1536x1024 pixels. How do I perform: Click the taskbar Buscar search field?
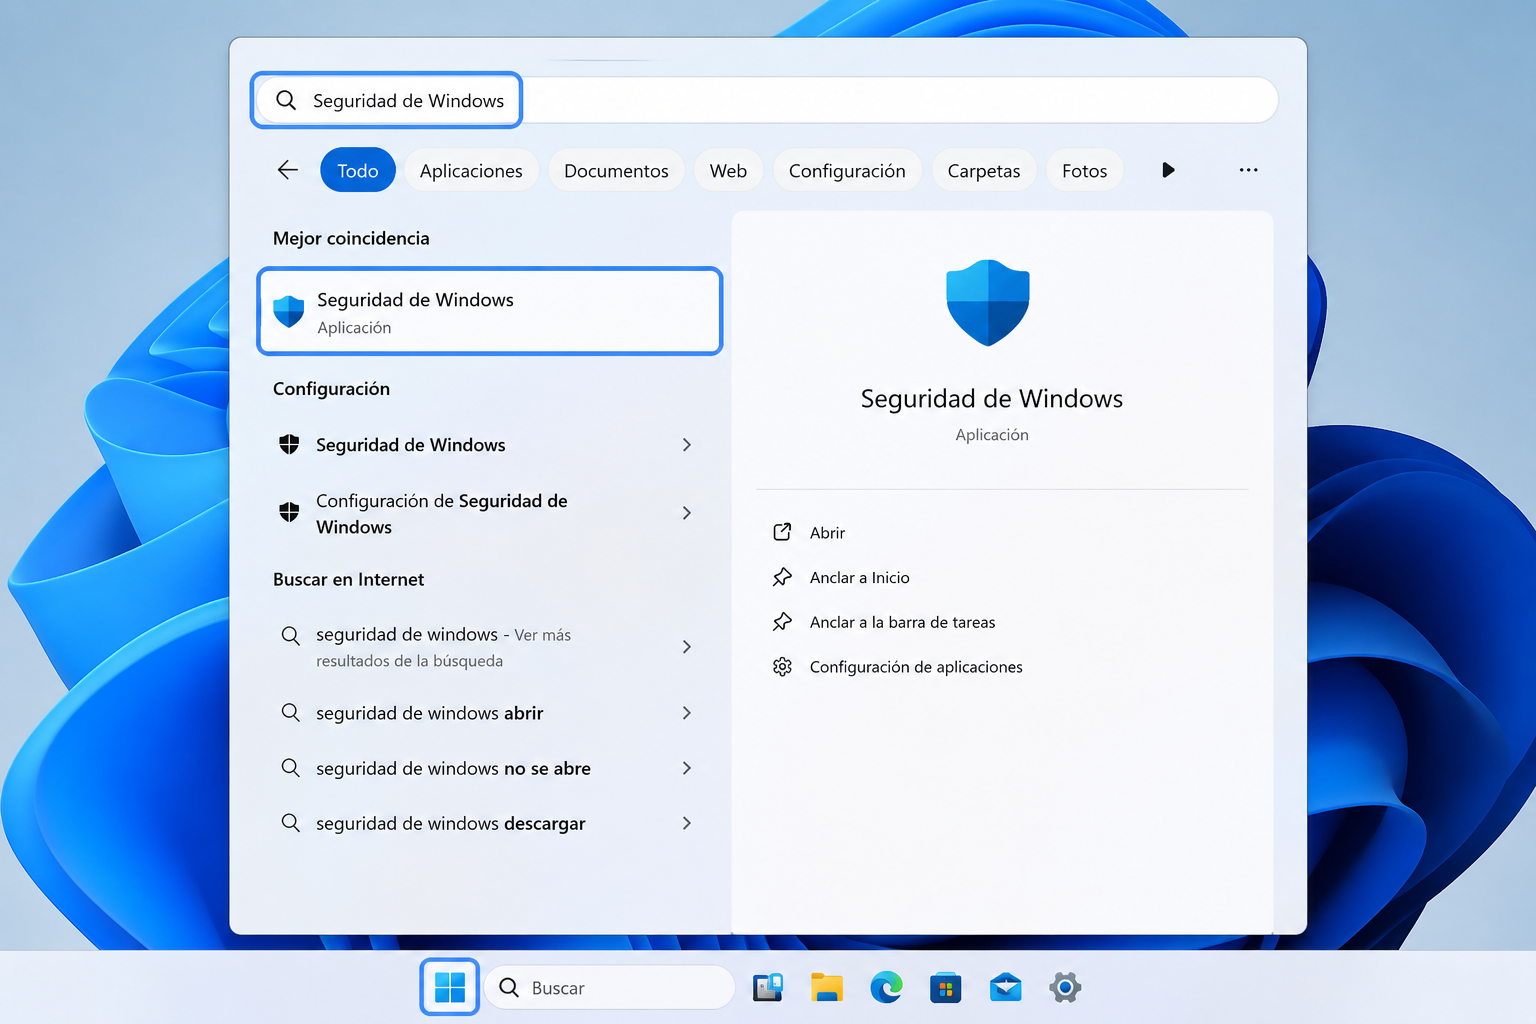pos(610,988)
